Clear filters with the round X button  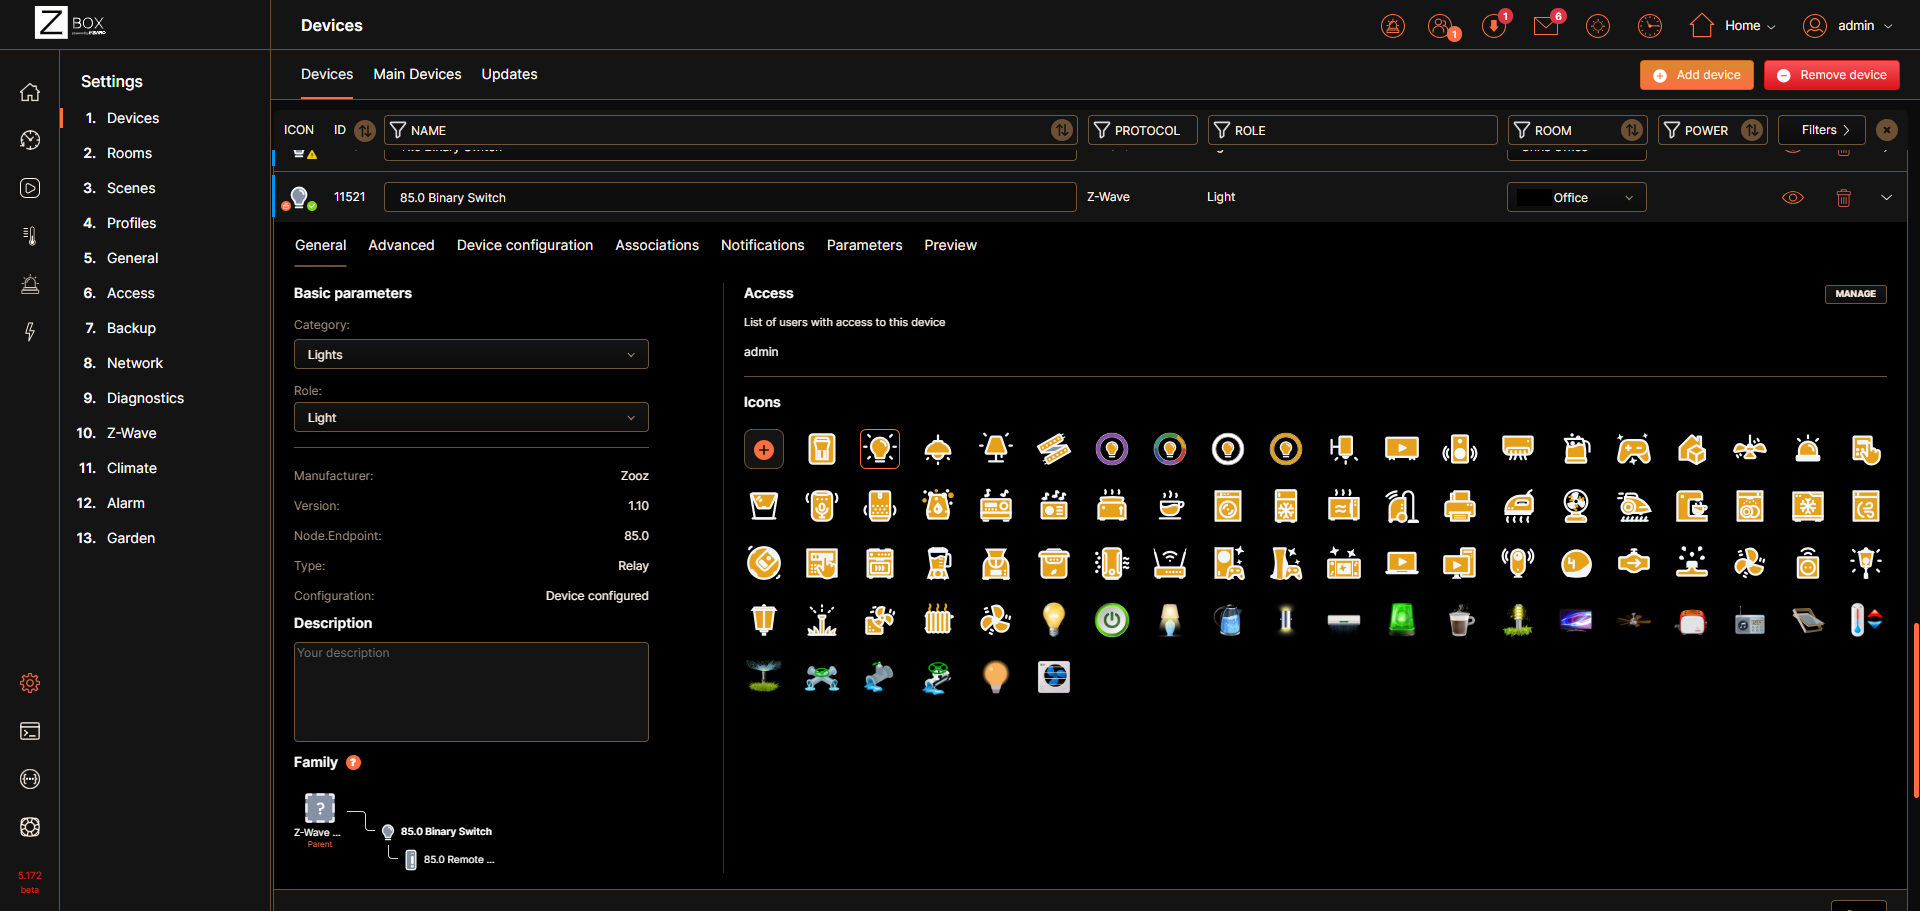pyautogui.click(x=1887, y=130)
